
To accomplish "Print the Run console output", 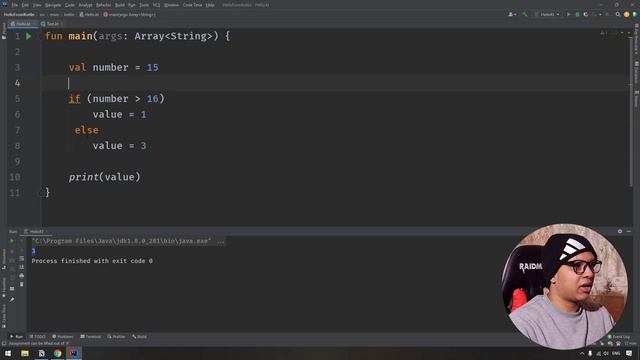I will [x=22, y=276].
